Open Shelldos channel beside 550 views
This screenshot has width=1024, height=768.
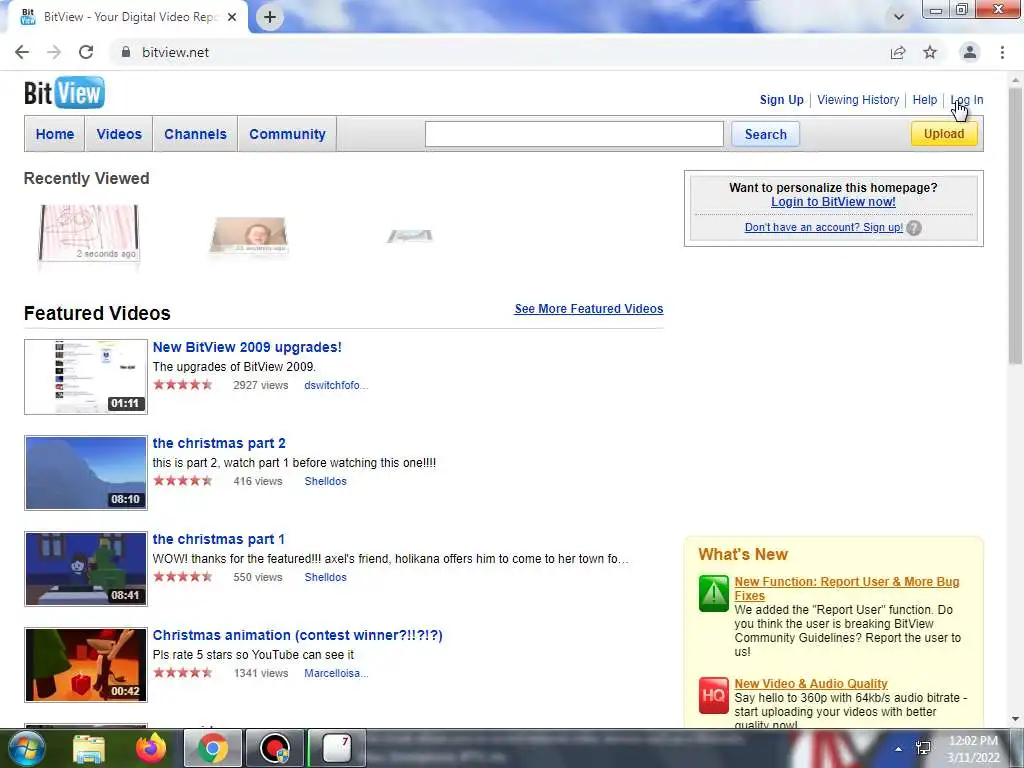click(x=325, y=577)
